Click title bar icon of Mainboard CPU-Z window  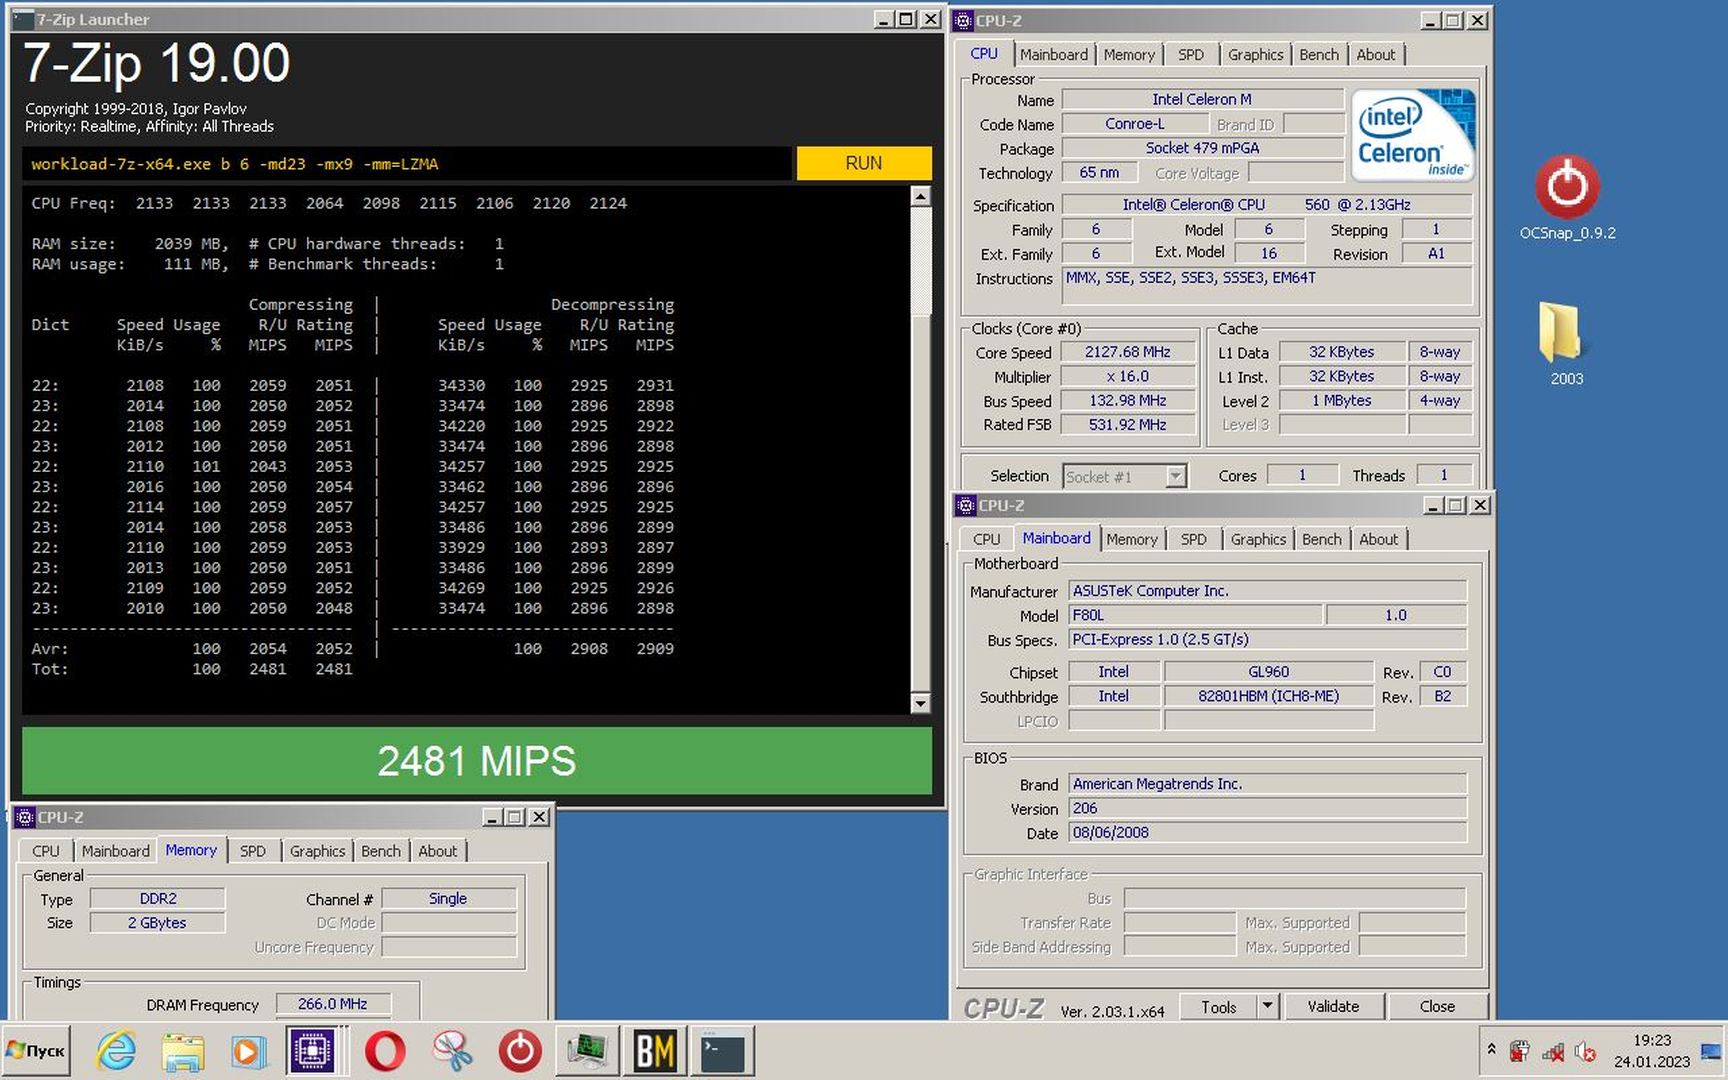pyautogui.click(x=966, y=505)
